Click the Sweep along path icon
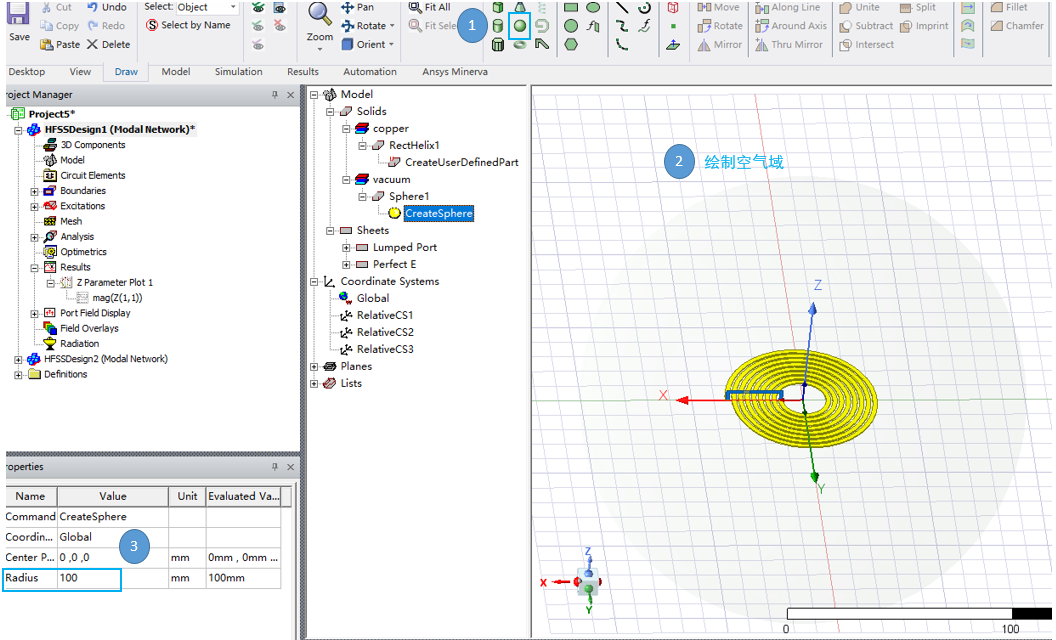The image size is (1056, 640). 967,44
